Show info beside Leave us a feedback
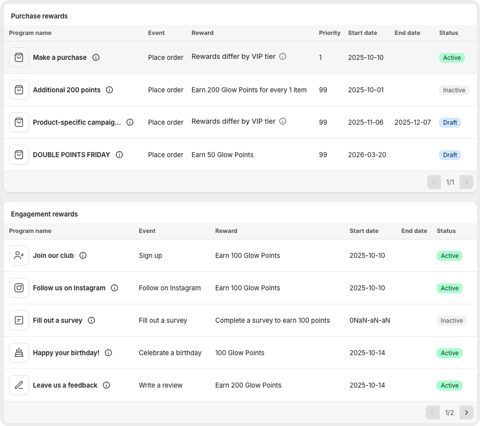This screenshot has height=426, width=480. 106,385
